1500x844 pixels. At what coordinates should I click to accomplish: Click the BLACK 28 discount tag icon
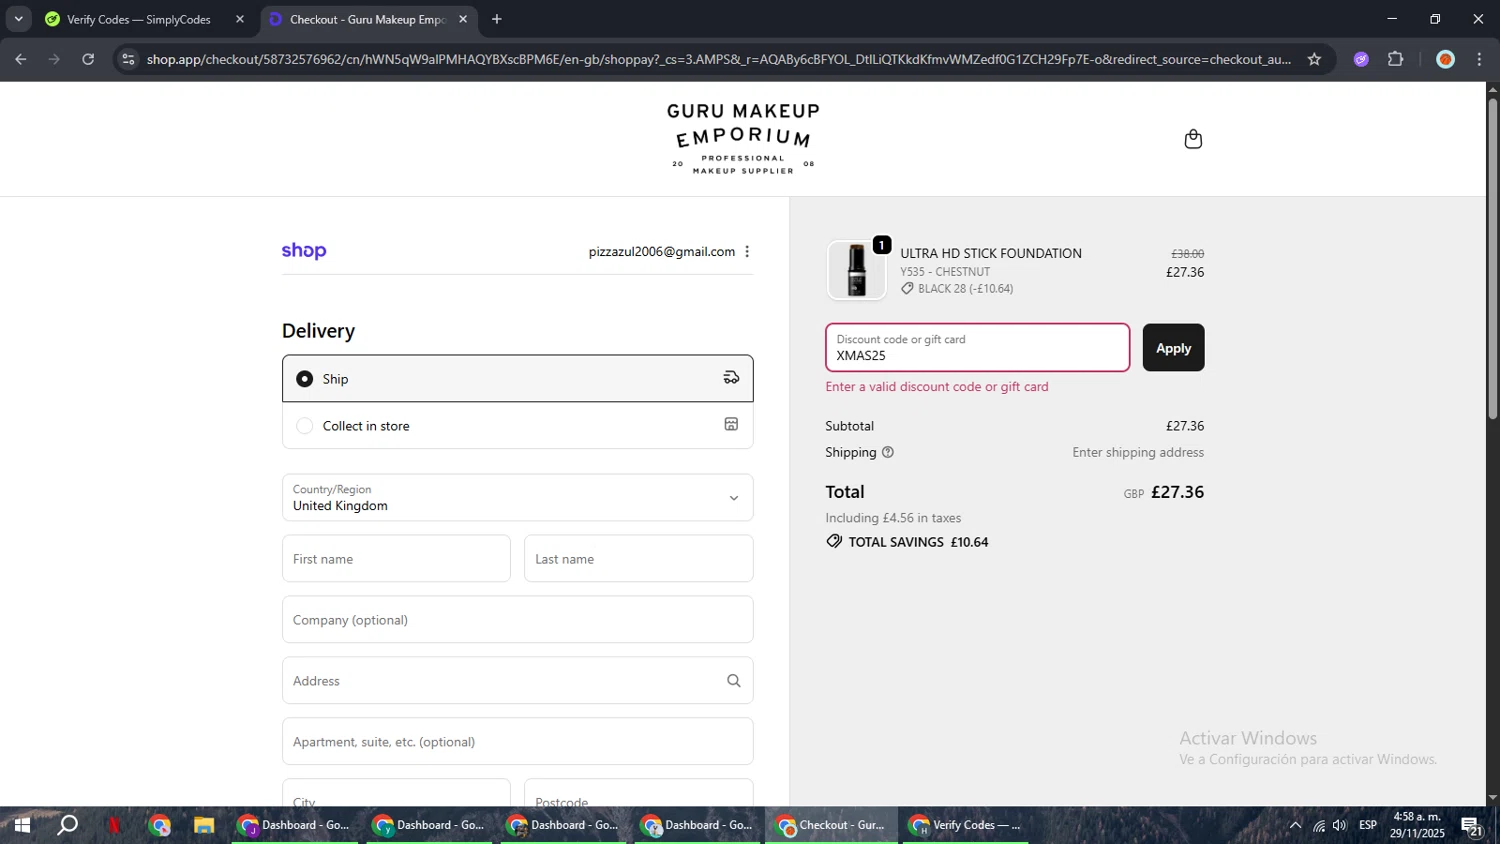907,289
